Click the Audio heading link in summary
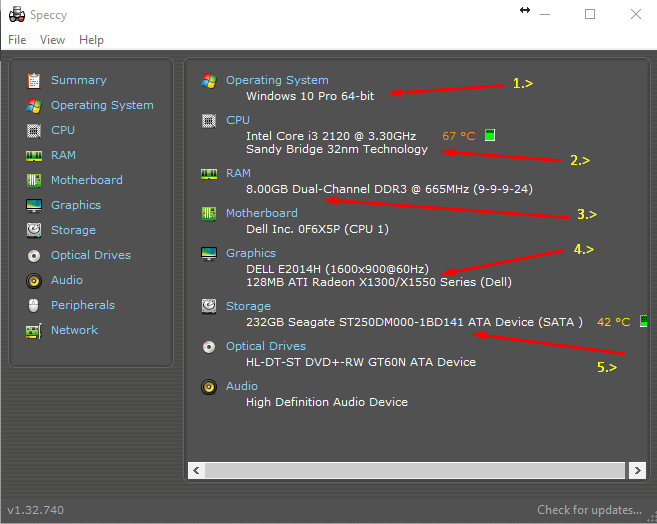Screen dimensions: 657x524 [x=242, y=386]
